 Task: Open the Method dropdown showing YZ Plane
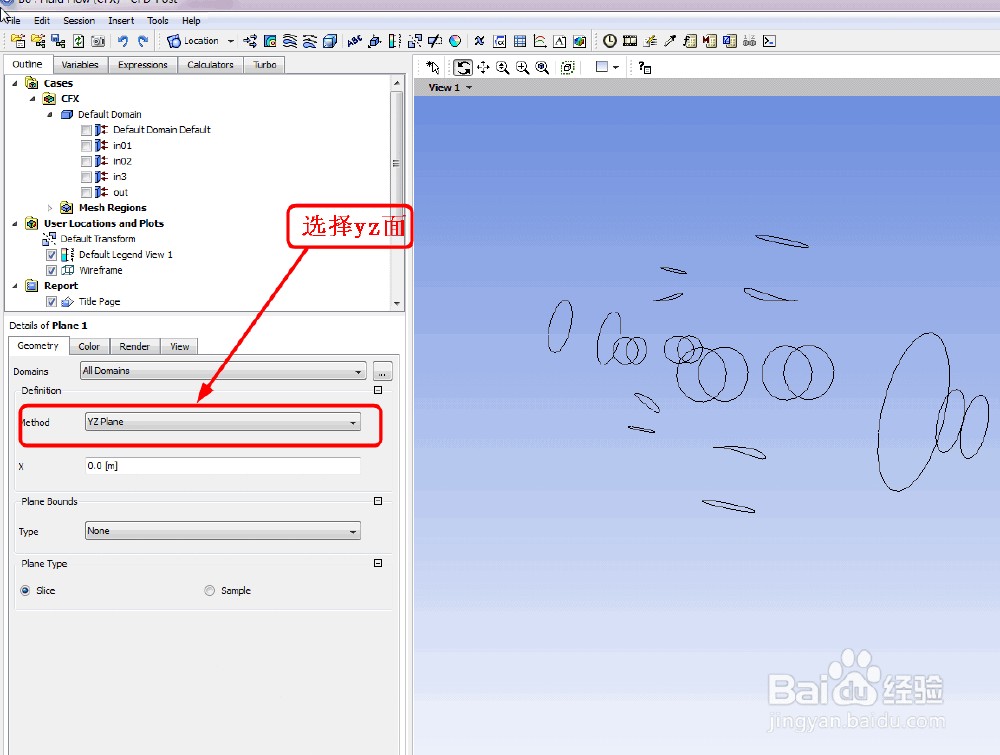coord(223,422)
